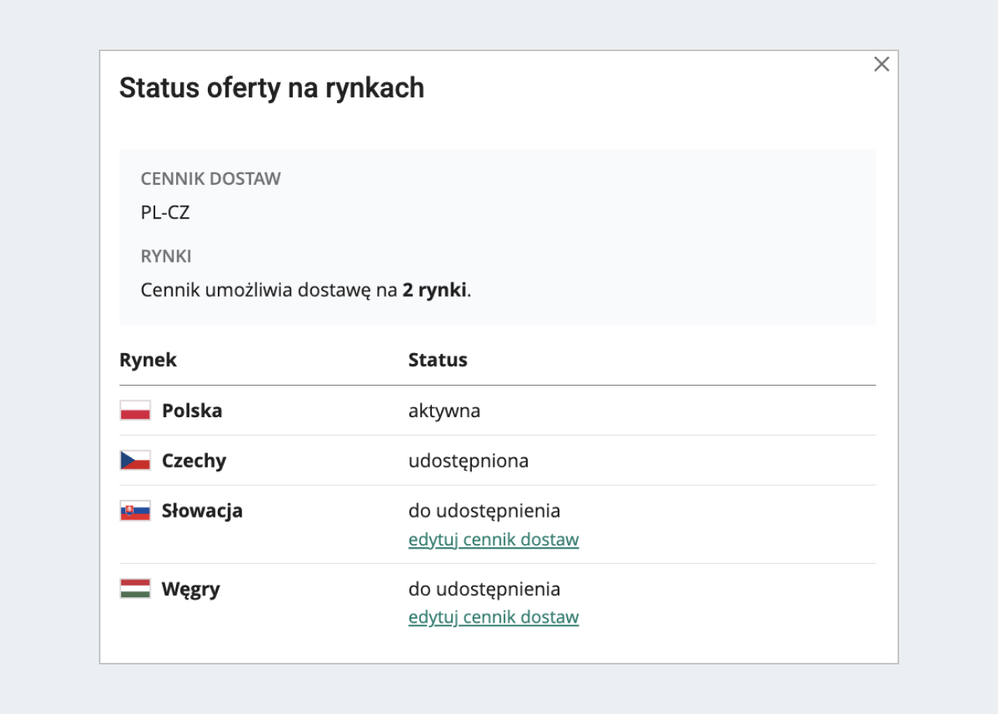Click the Rynek column header
Image resolution: width=998 pixels, height=714 pixels.
tap(148, 360)
